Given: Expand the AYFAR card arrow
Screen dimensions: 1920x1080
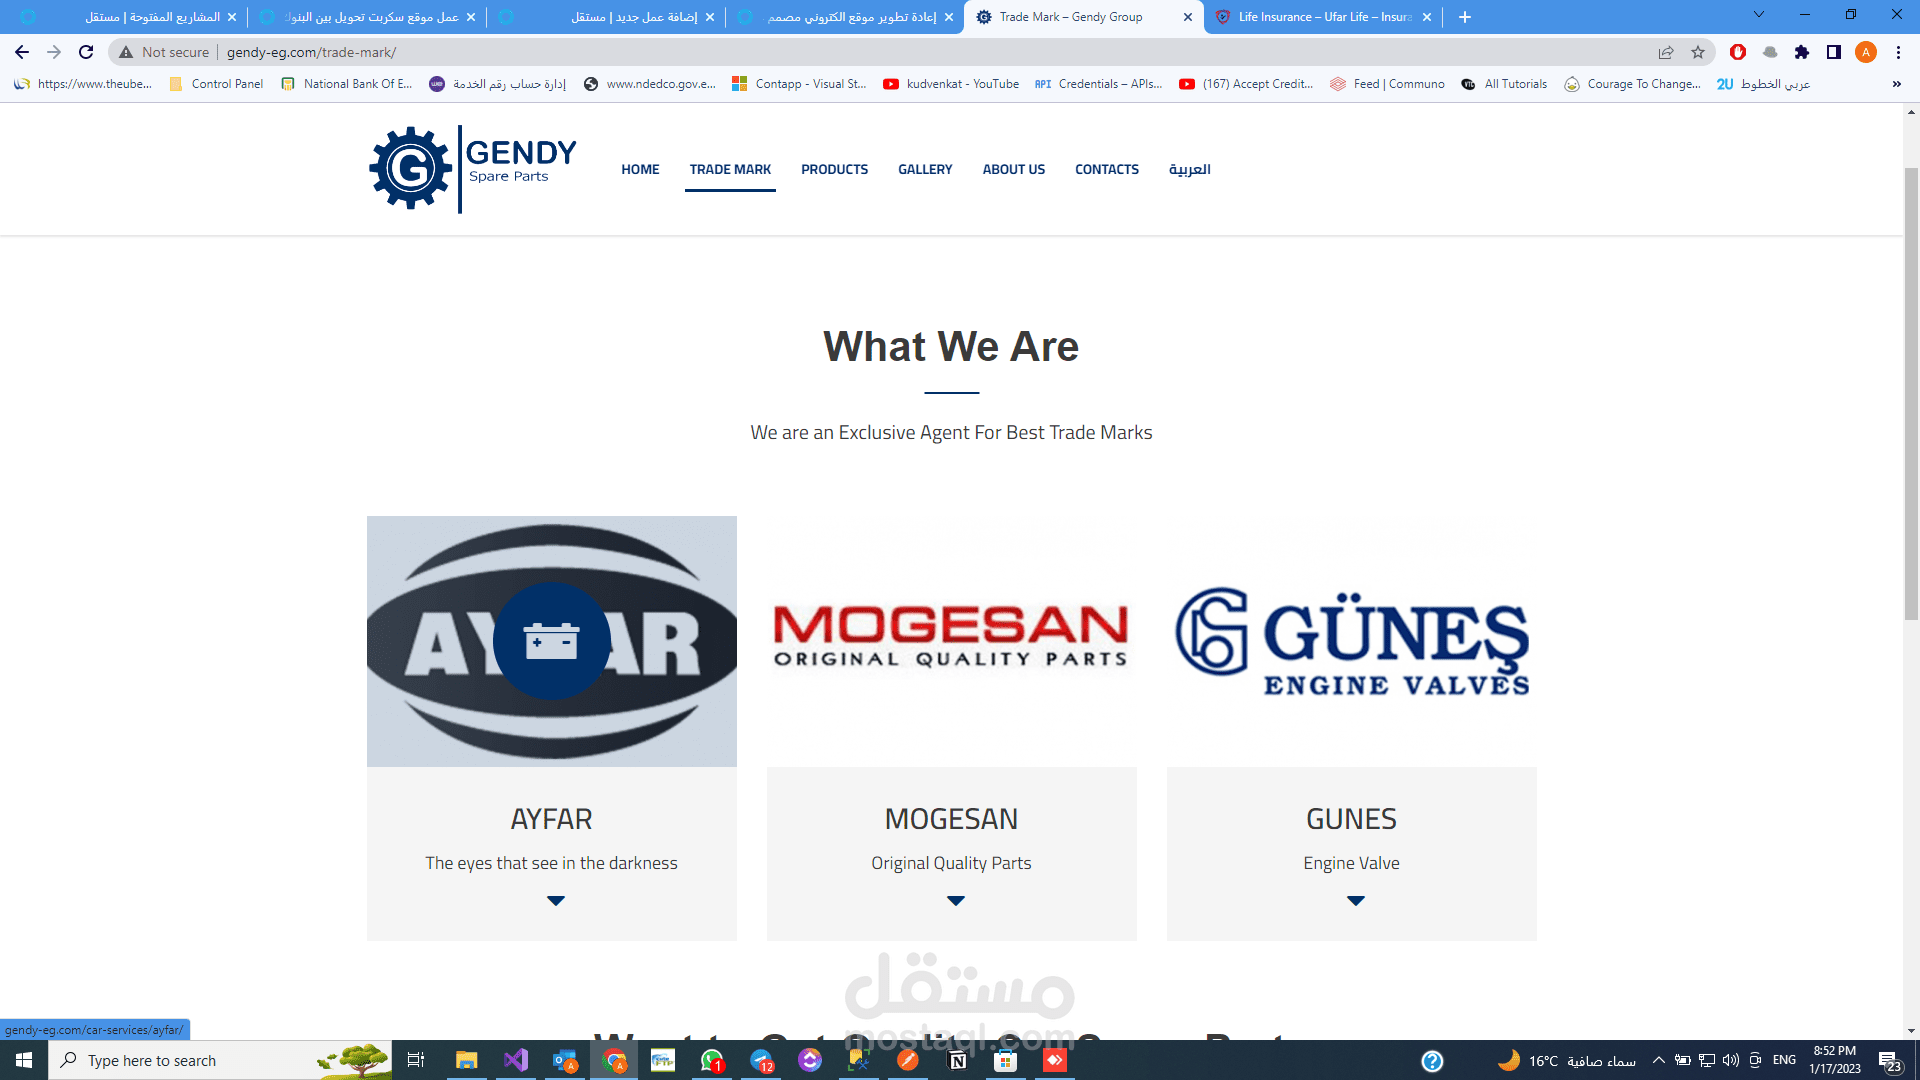Looking at the screenshot, I should tap(556, 901).
